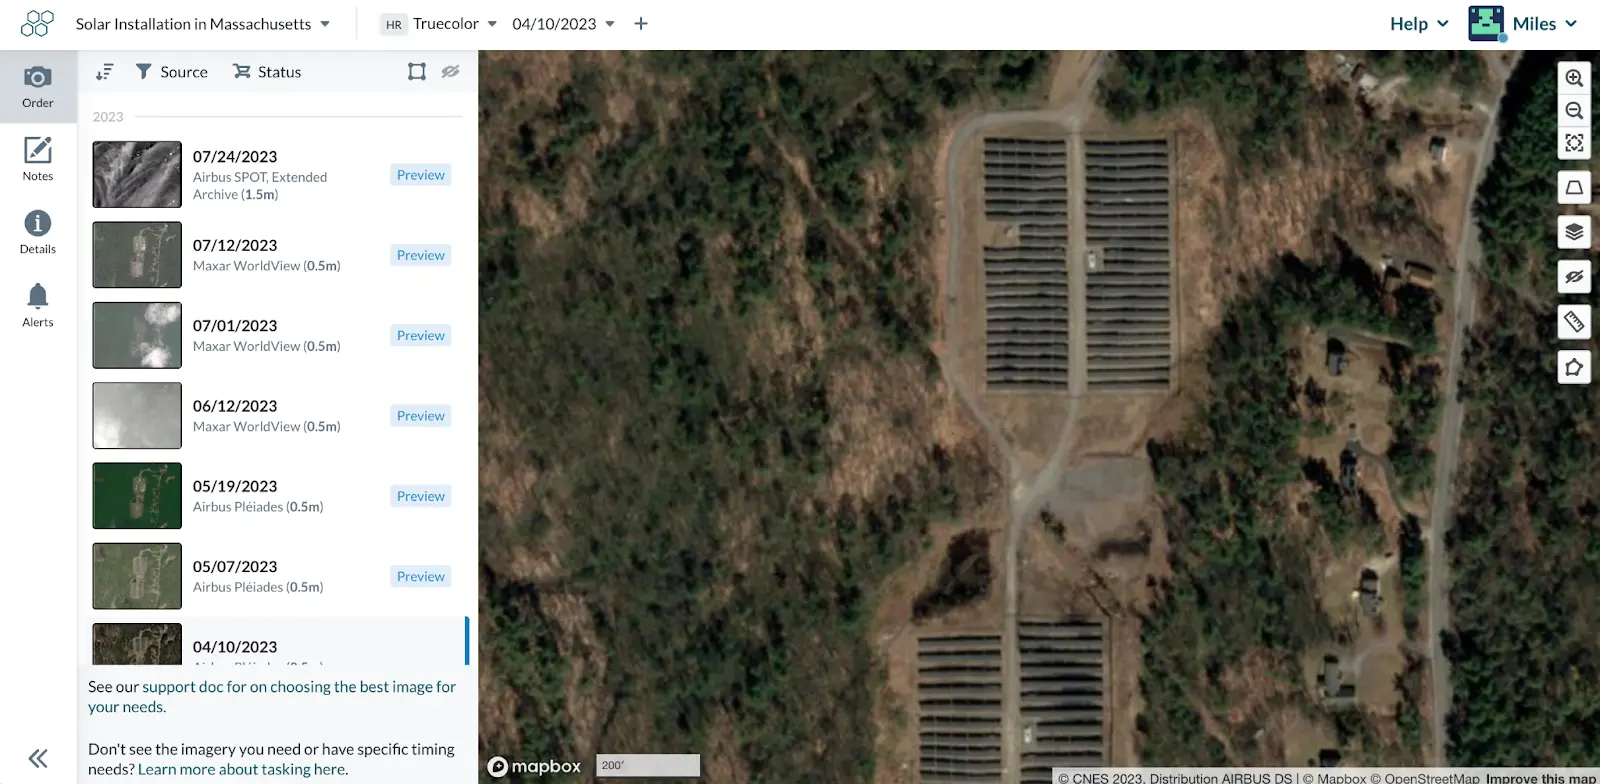1600x784 pixels.
Task: Preview the 07/01/2023 Maxar image
Action: point(421,335)
